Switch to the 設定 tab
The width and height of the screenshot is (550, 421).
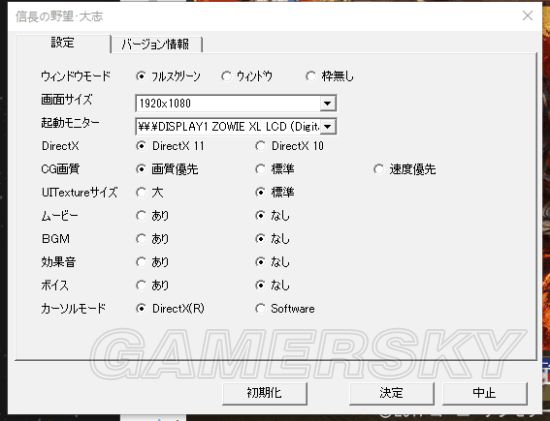[x=63, y=43]
